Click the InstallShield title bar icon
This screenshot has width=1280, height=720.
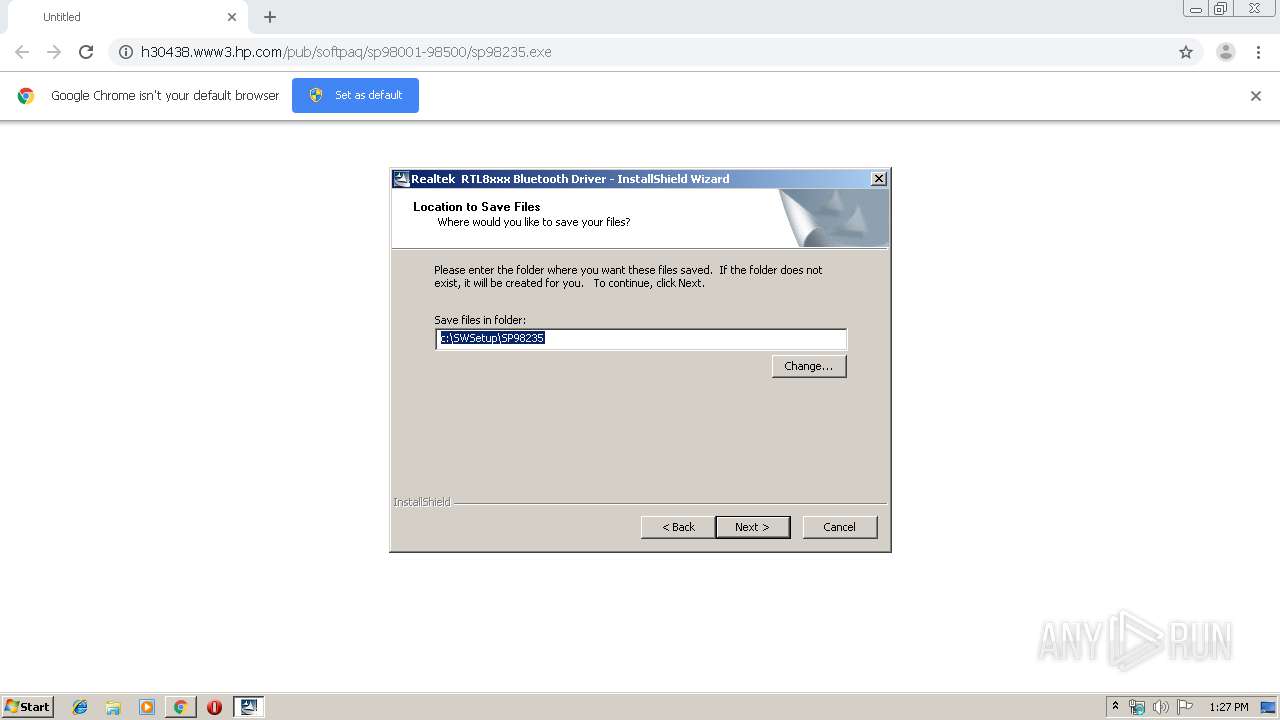coord(401,179)
